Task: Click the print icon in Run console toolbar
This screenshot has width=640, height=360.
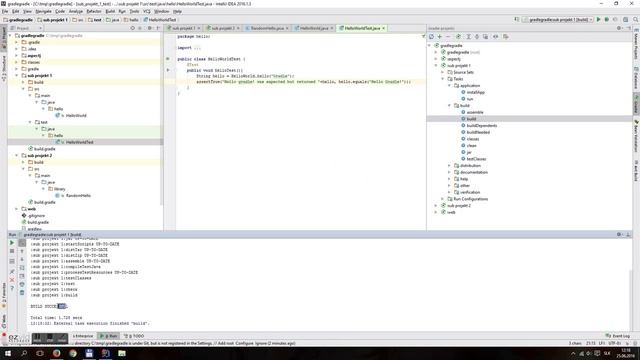Action: 22,284
